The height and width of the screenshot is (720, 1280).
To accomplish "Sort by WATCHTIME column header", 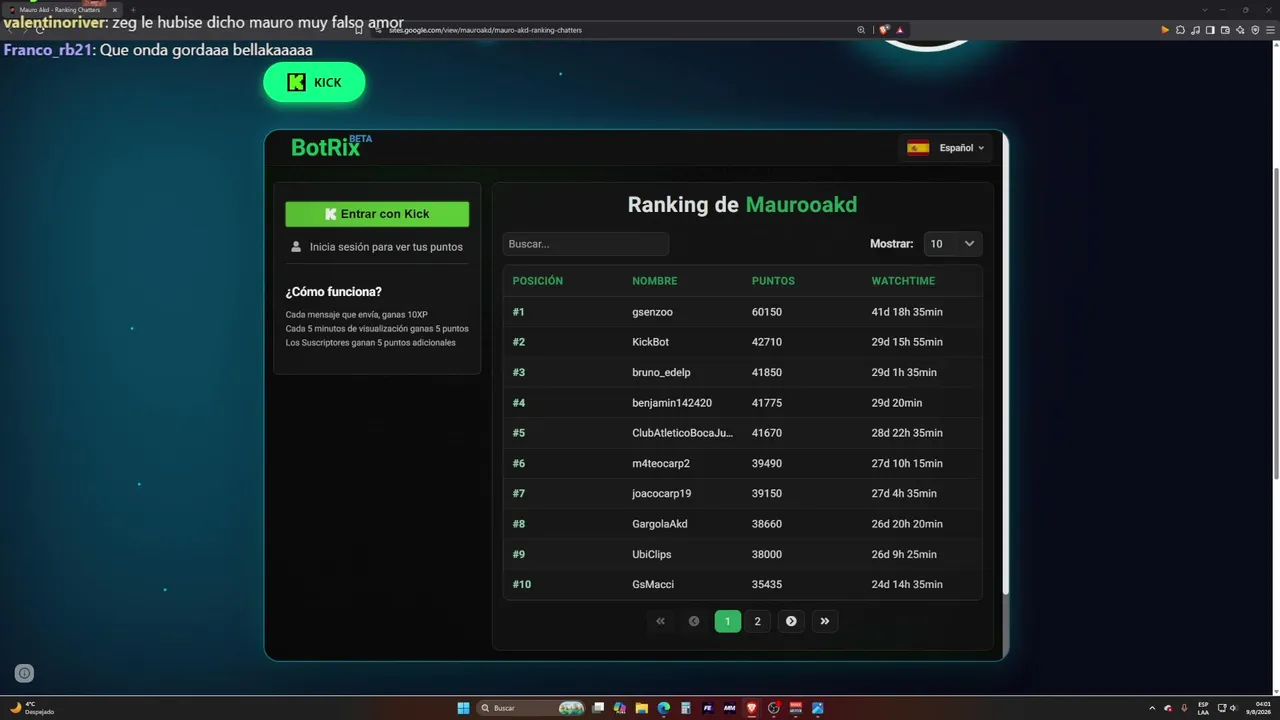I will click(903, 281).
